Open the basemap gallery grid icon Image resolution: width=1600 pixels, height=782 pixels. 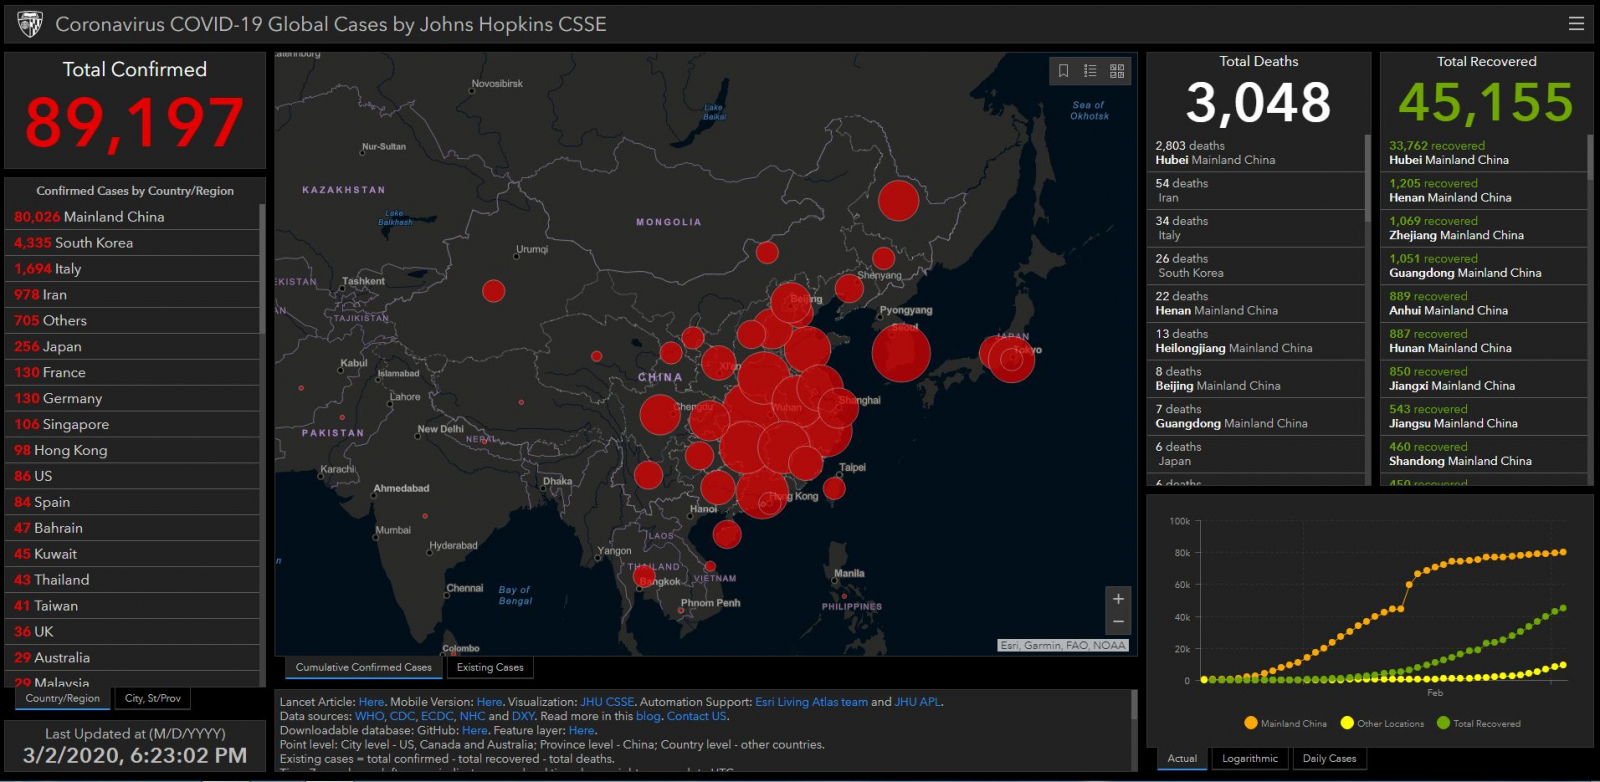click(x=1117, y=71)
